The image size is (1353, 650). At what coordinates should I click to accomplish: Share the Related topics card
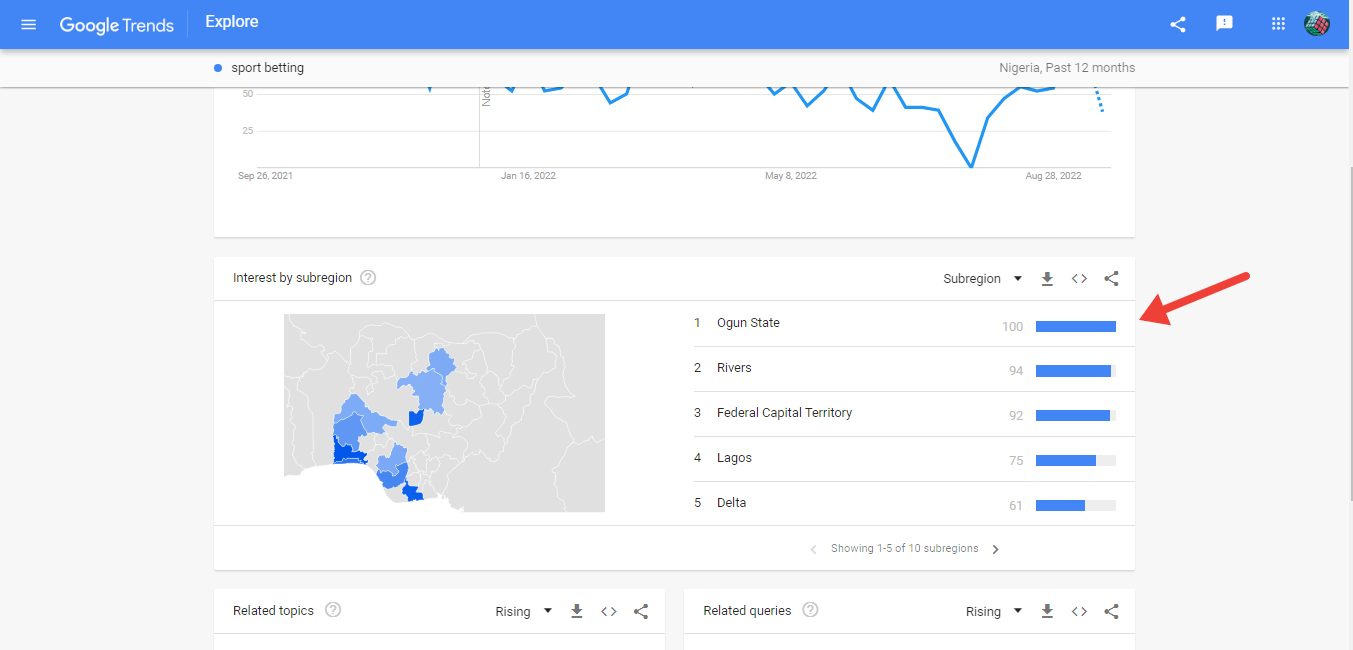coord(641,611)
